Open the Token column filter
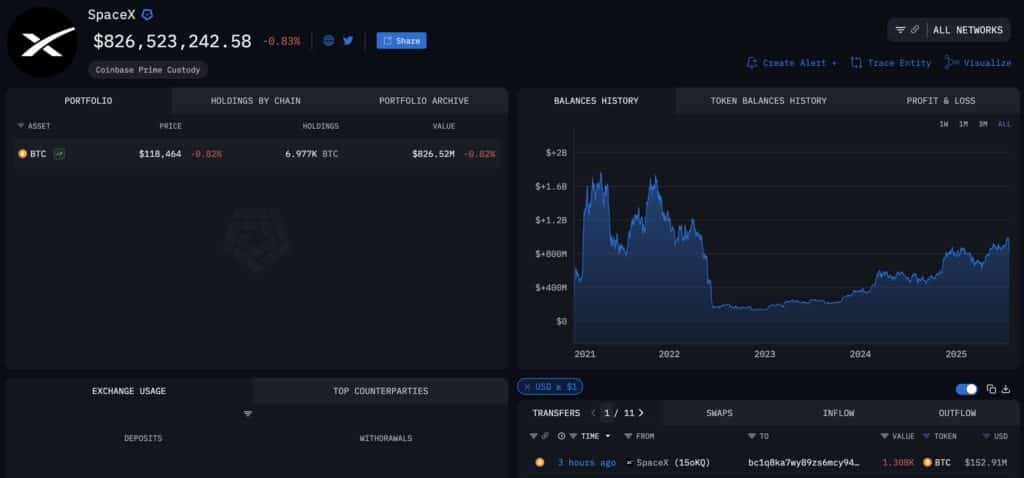The height and width of the screenshot is (478, 1024). click(x=927, y=436)
